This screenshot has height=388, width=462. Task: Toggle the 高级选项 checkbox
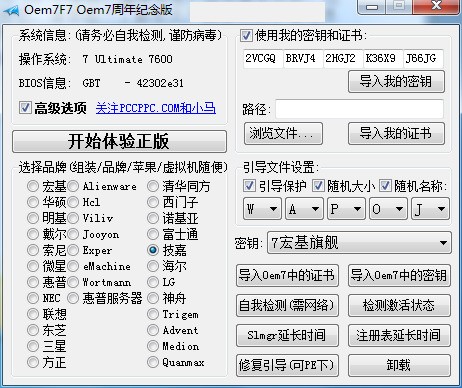(25, 108)
